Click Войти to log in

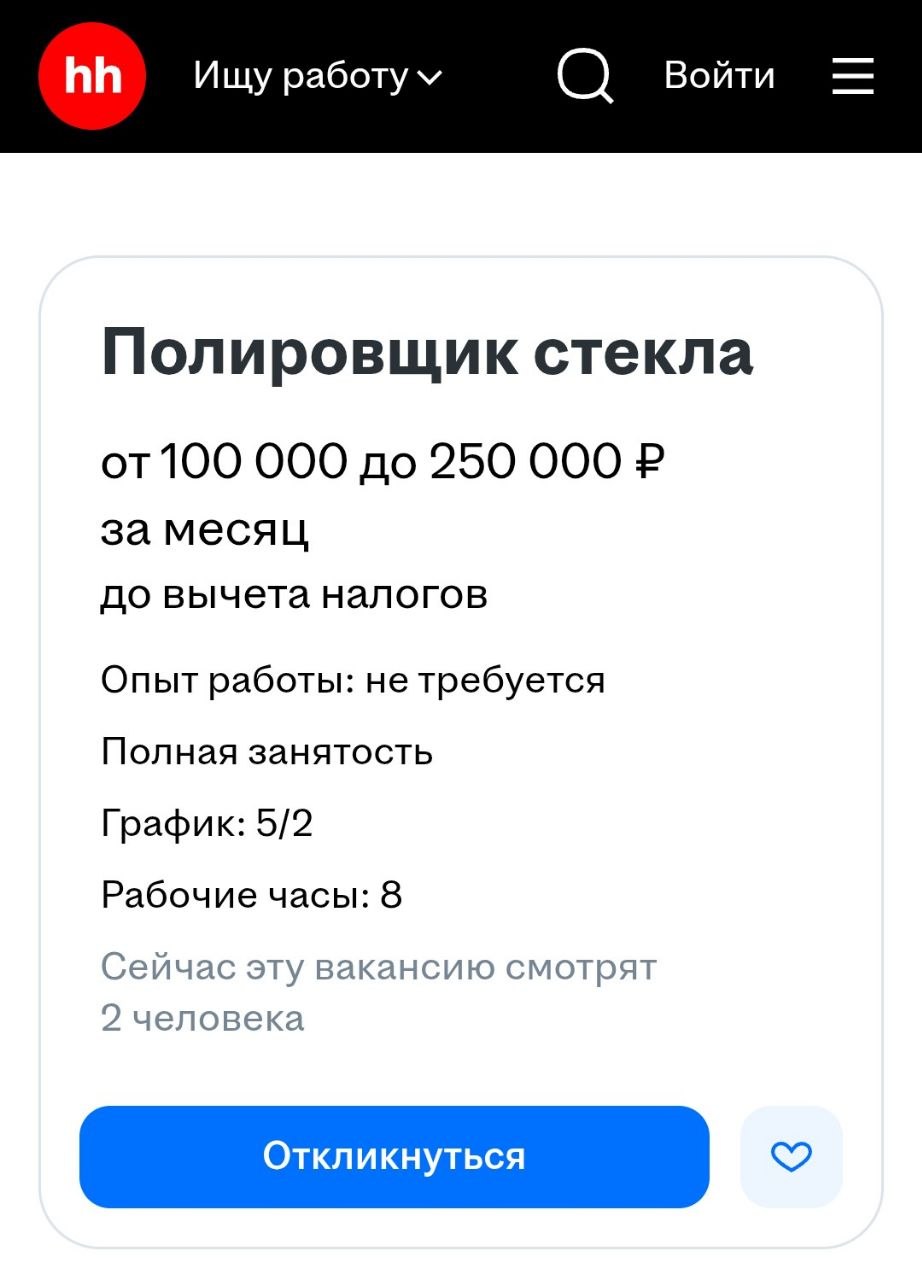click(720, 76)
